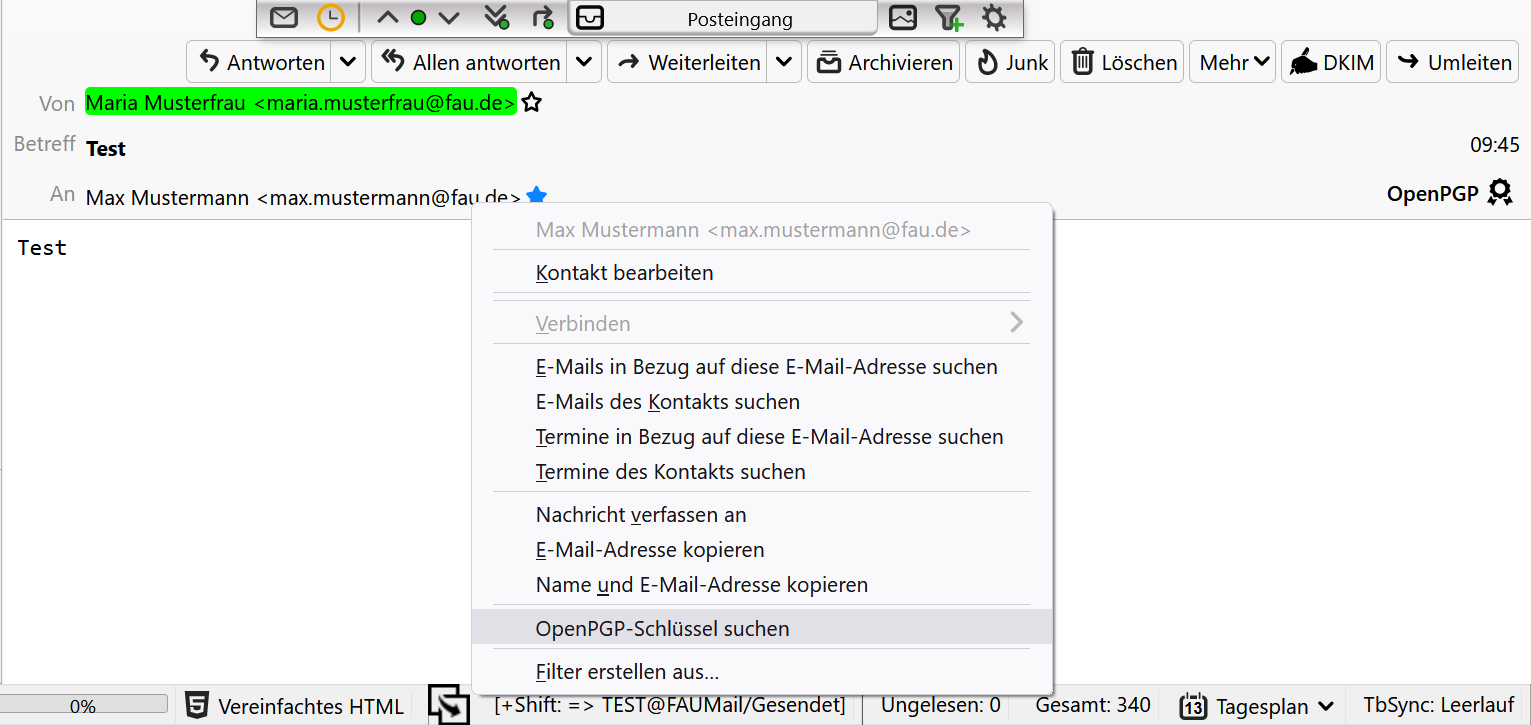The width and height of the screenshot is (1531, 725).
Task: Open the Mehr dropdown menu
Action: click(1233, 62)
